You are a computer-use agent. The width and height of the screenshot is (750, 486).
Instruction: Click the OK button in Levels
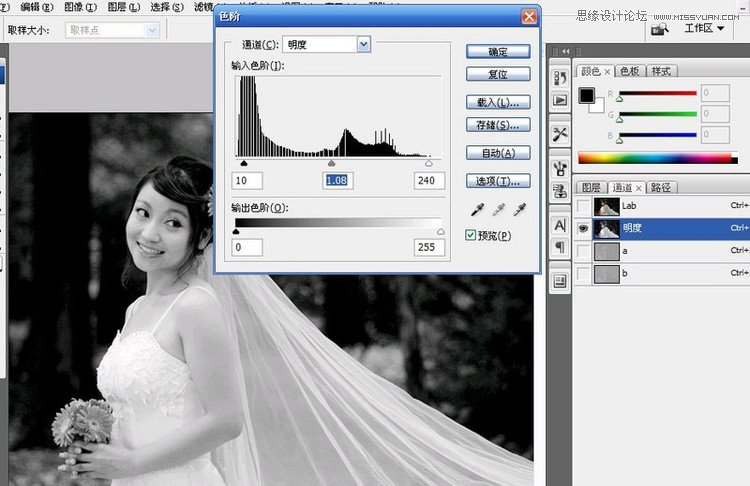pyautogui.click(x=498, y=51)
